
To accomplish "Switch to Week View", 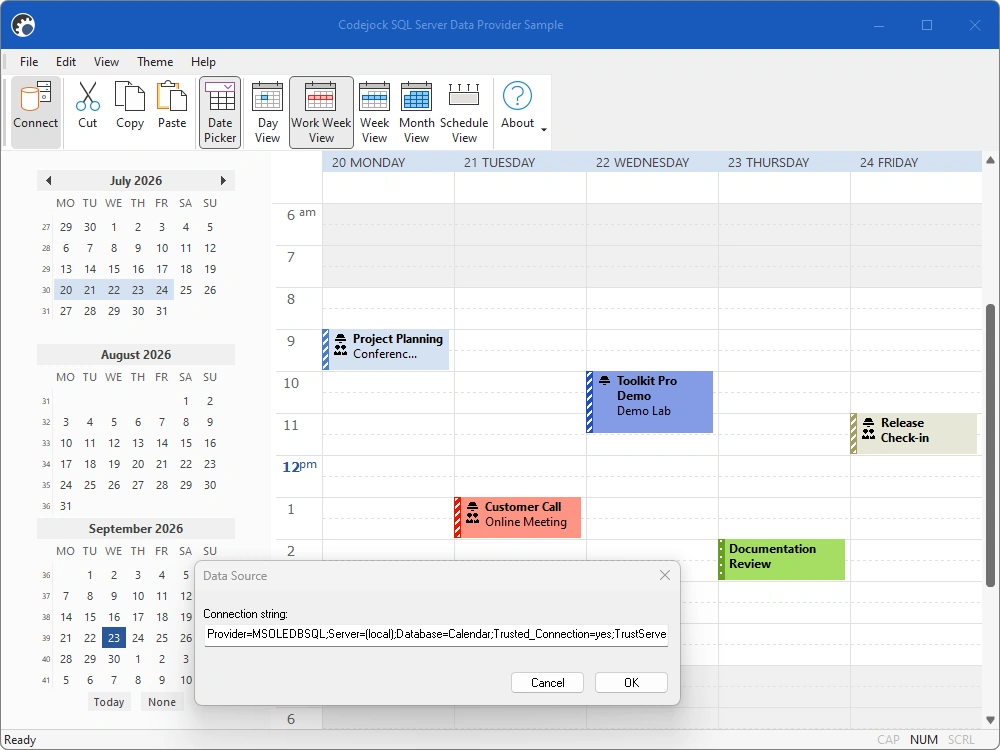I will point(374,112).
